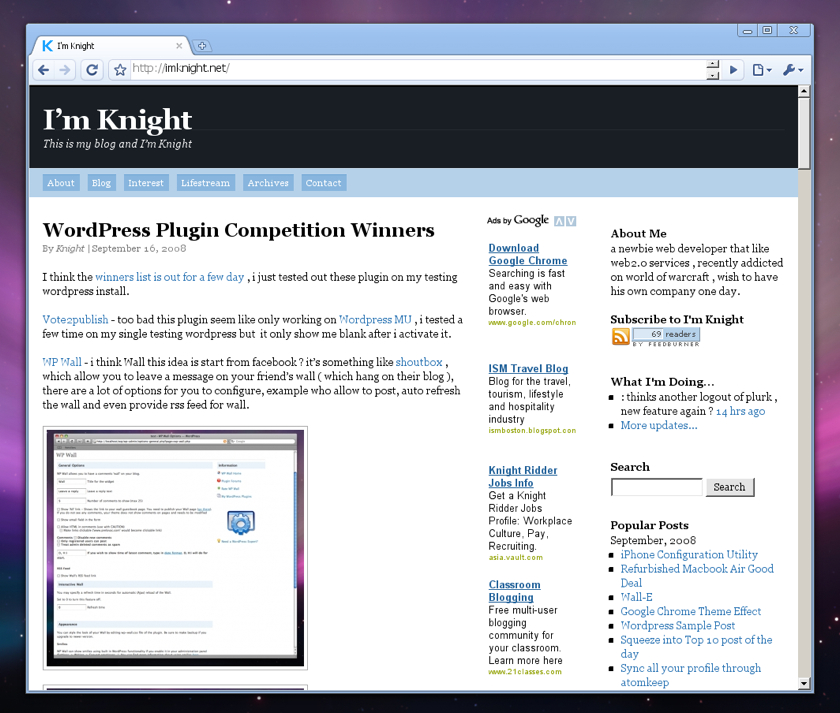840x713 pixels.
Task: Click the Classroom Blogging ad link
Action: coord(514,591)
